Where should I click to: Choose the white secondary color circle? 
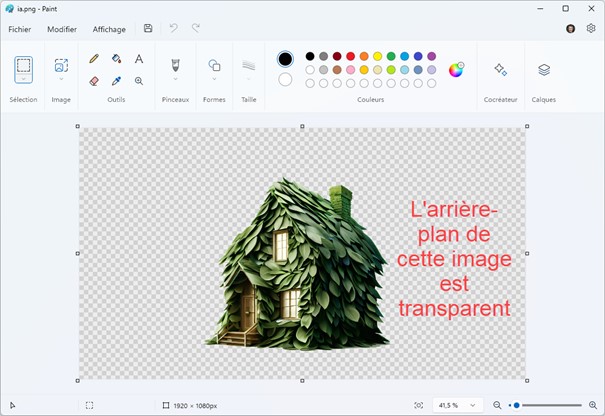point(285,80)
